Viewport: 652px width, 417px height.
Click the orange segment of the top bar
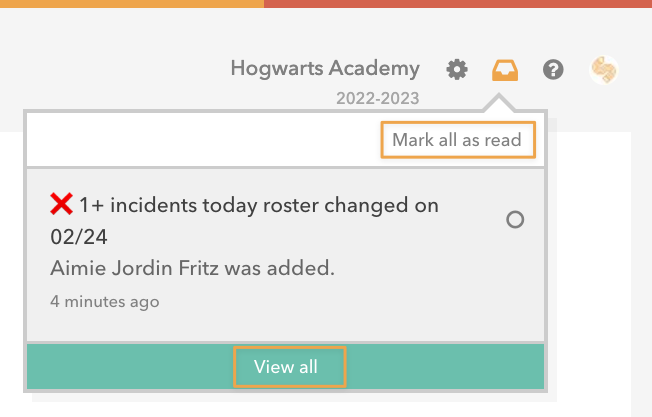pos(130,3)
